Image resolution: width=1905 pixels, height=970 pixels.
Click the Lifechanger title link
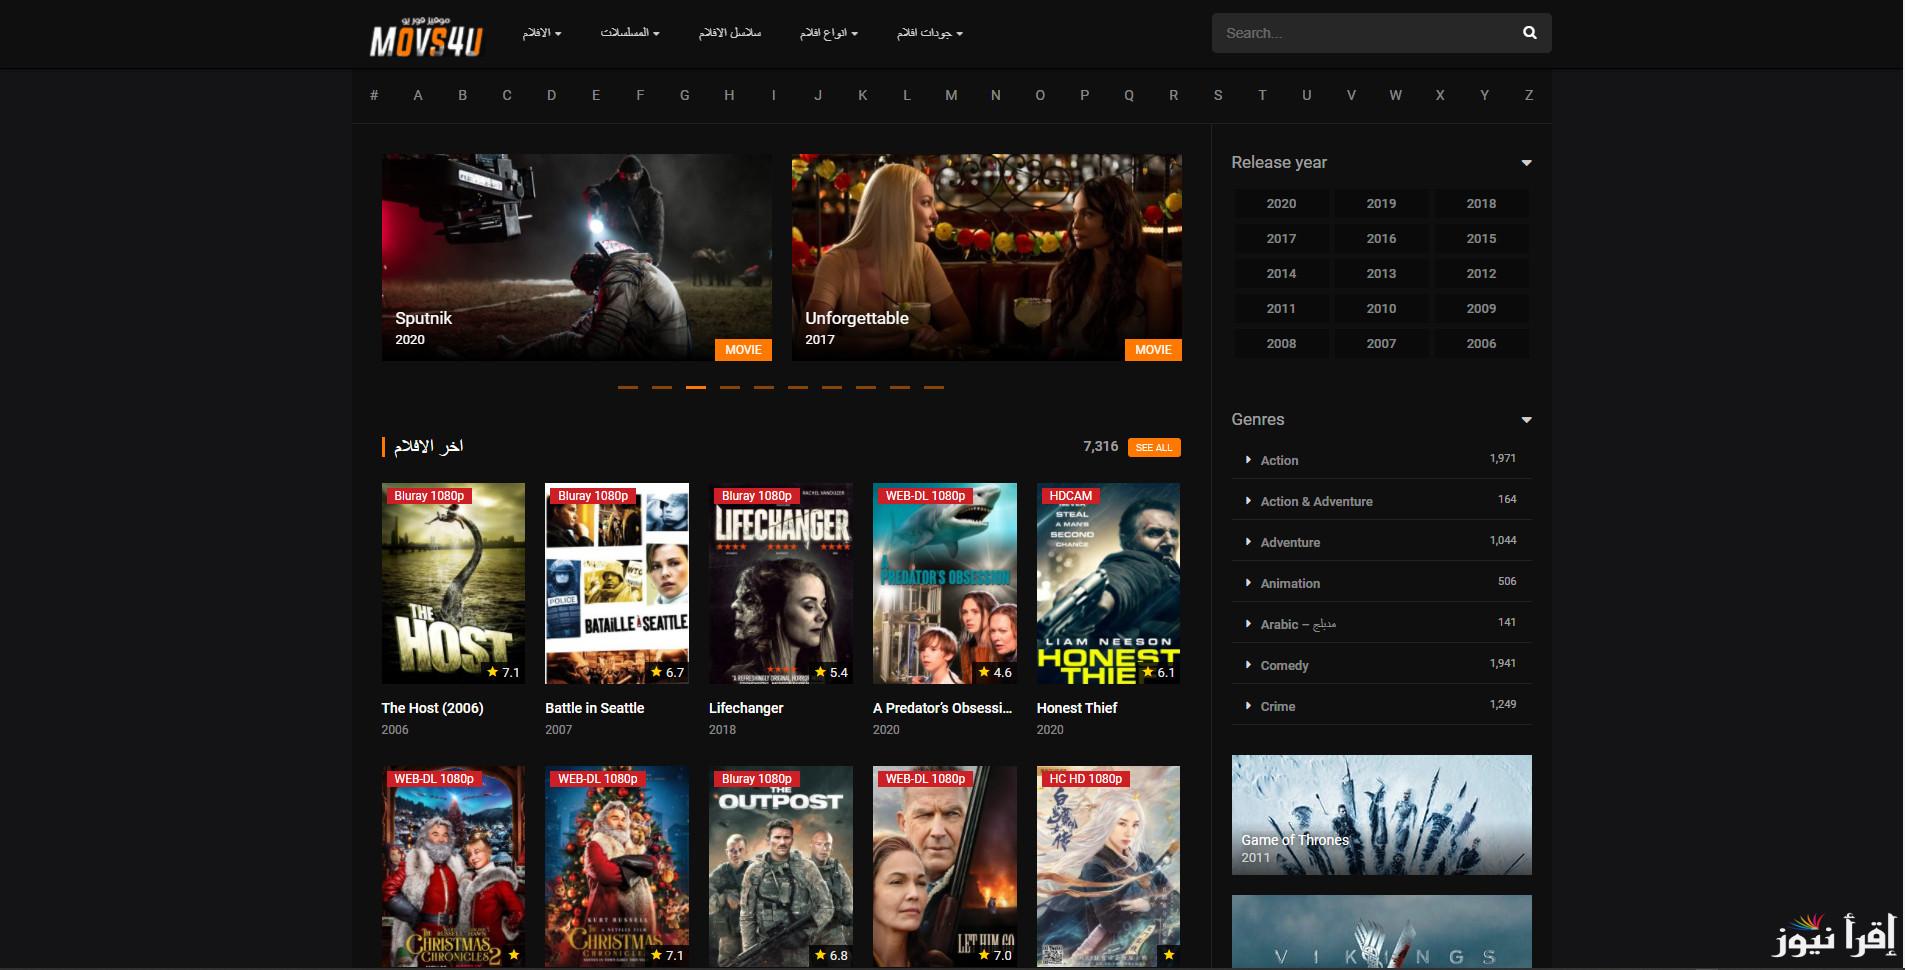point(746,708)
